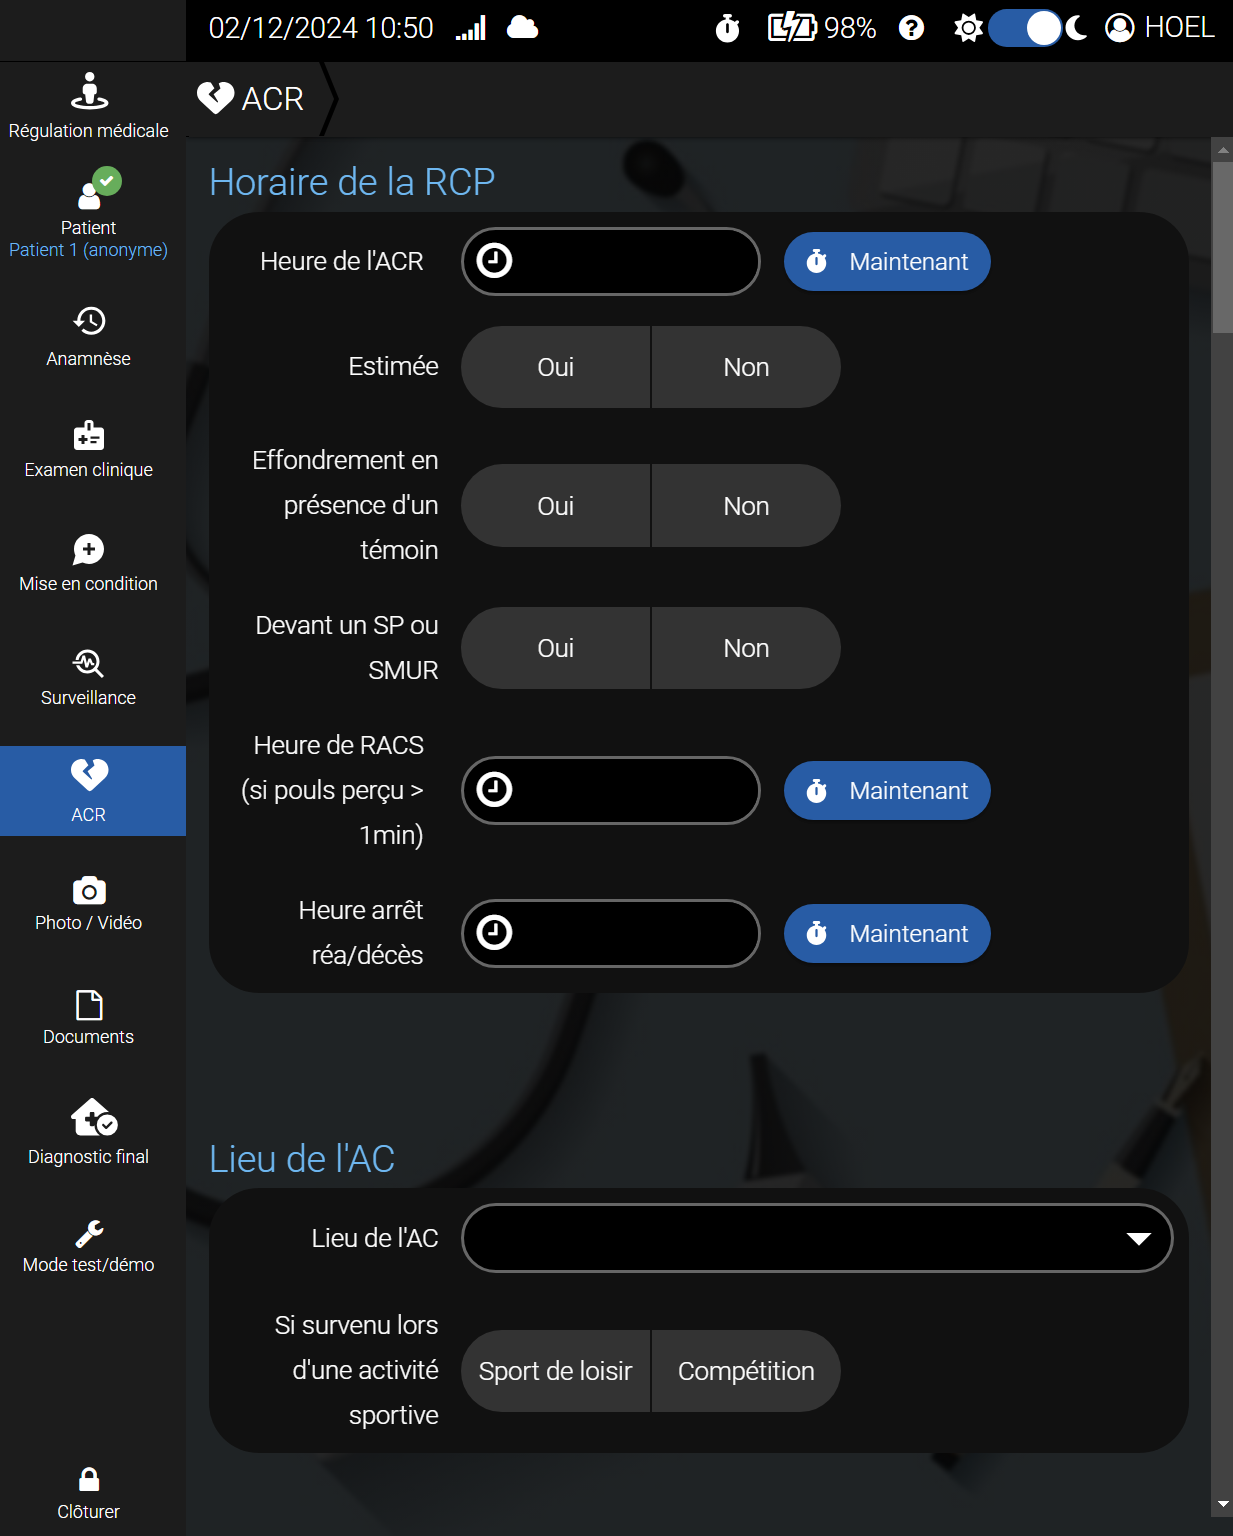The height and width of the screenshot is (1536, 1233).
Task: Click the vertical scrollbar thumb
Action: (1222, 247)
